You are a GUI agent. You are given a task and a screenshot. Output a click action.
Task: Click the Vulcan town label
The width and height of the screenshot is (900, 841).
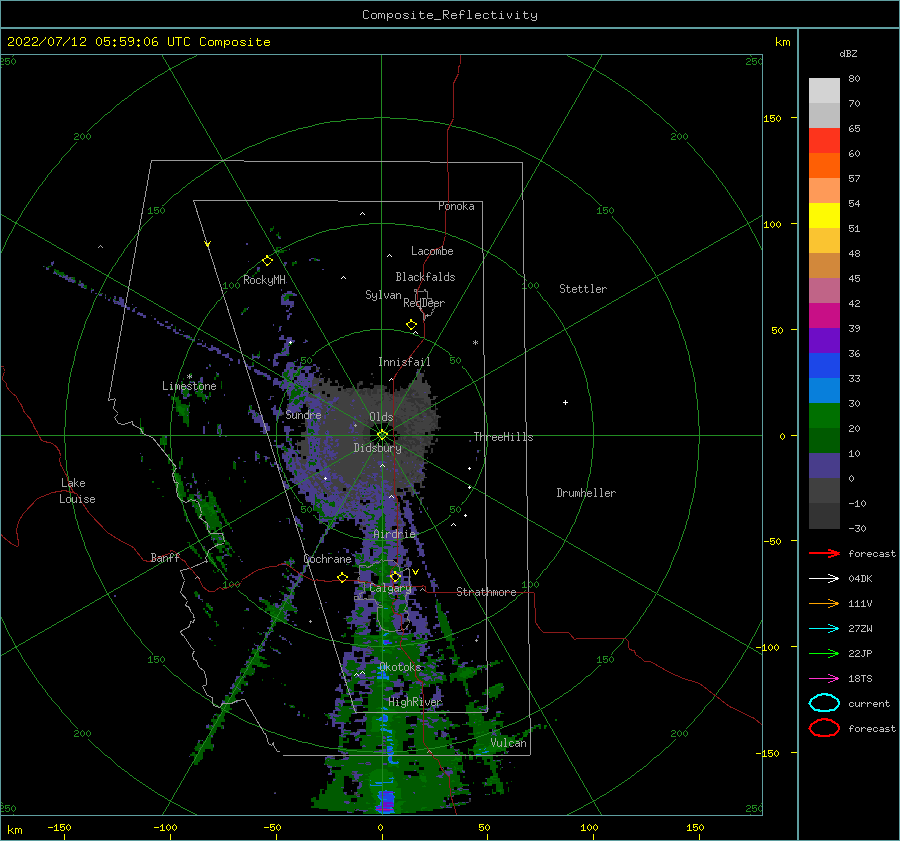509,743
